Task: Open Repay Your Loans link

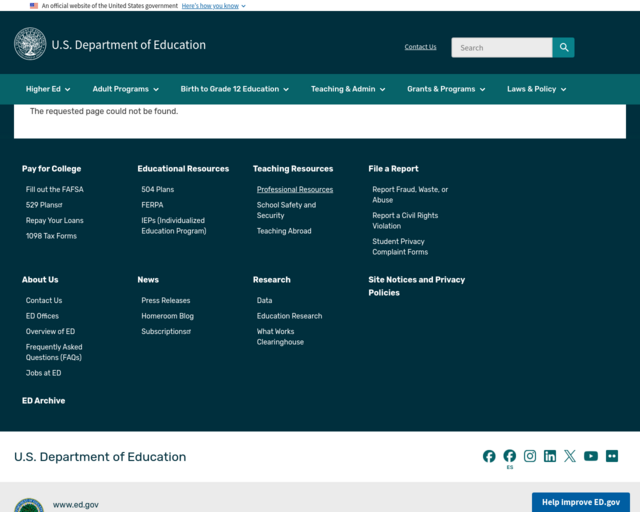Action: click(55, 220)
